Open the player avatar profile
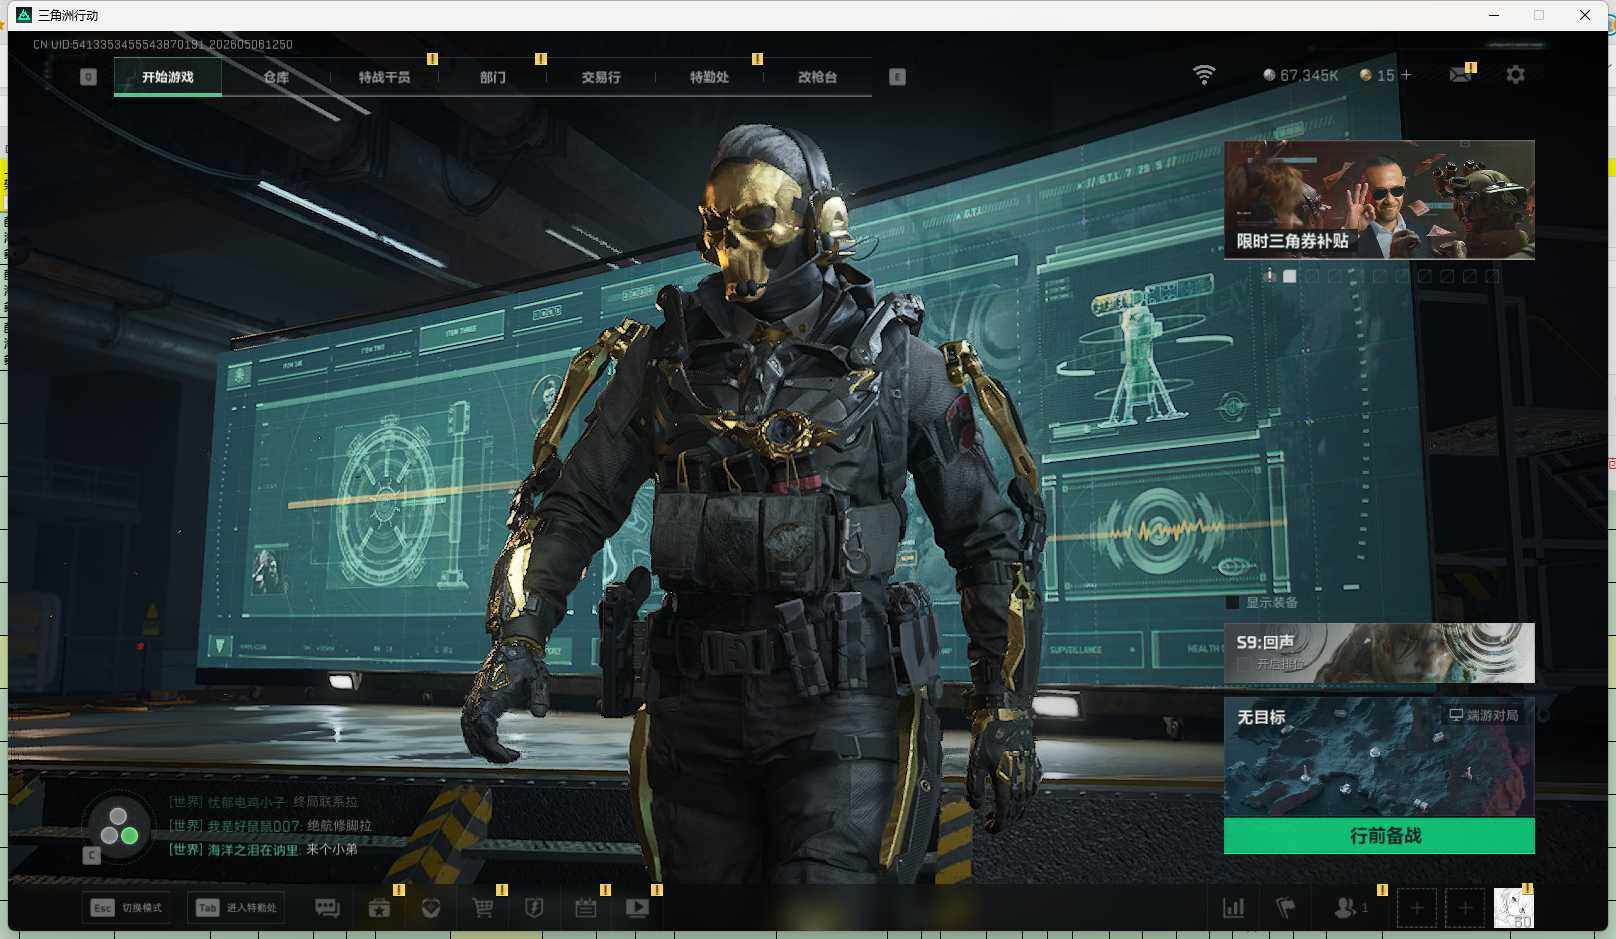Screen dimensions: 1616x939 1514,908
